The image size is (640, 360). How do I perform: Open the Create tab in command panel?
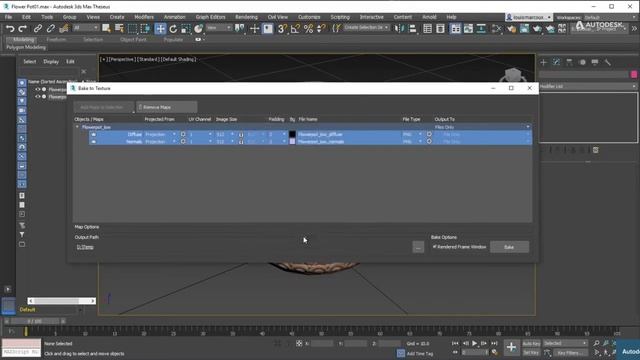coord(544,62)
